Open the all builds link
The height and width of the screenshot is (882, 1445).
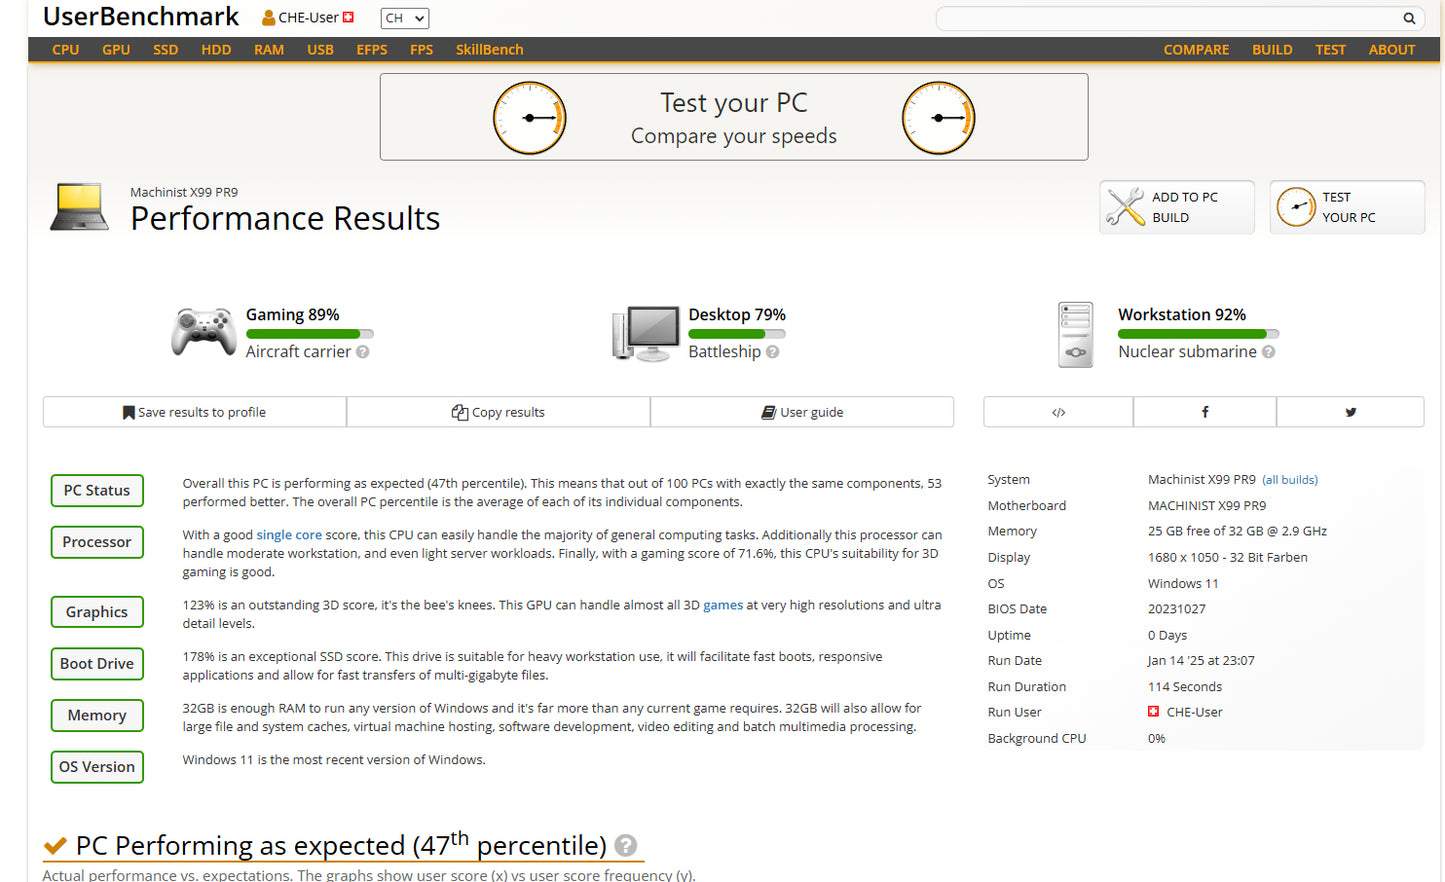(1290, 480)
